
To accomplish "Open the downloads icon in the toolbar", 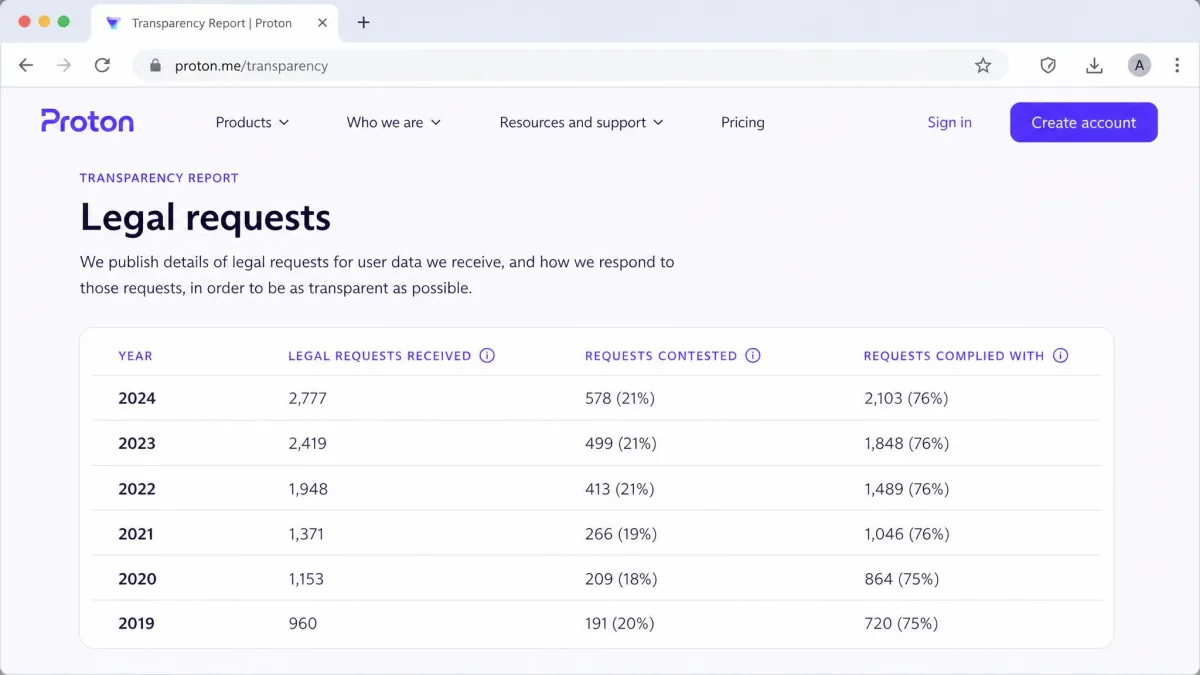I will tap(1094, 65).
